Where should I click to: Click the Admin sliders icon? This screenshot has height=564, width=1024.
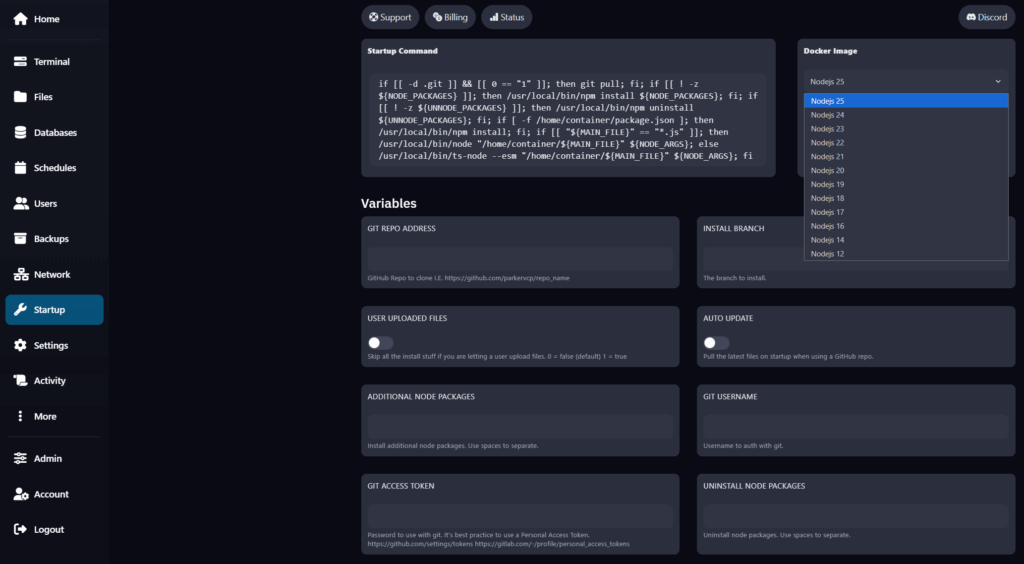coord(21,458)
